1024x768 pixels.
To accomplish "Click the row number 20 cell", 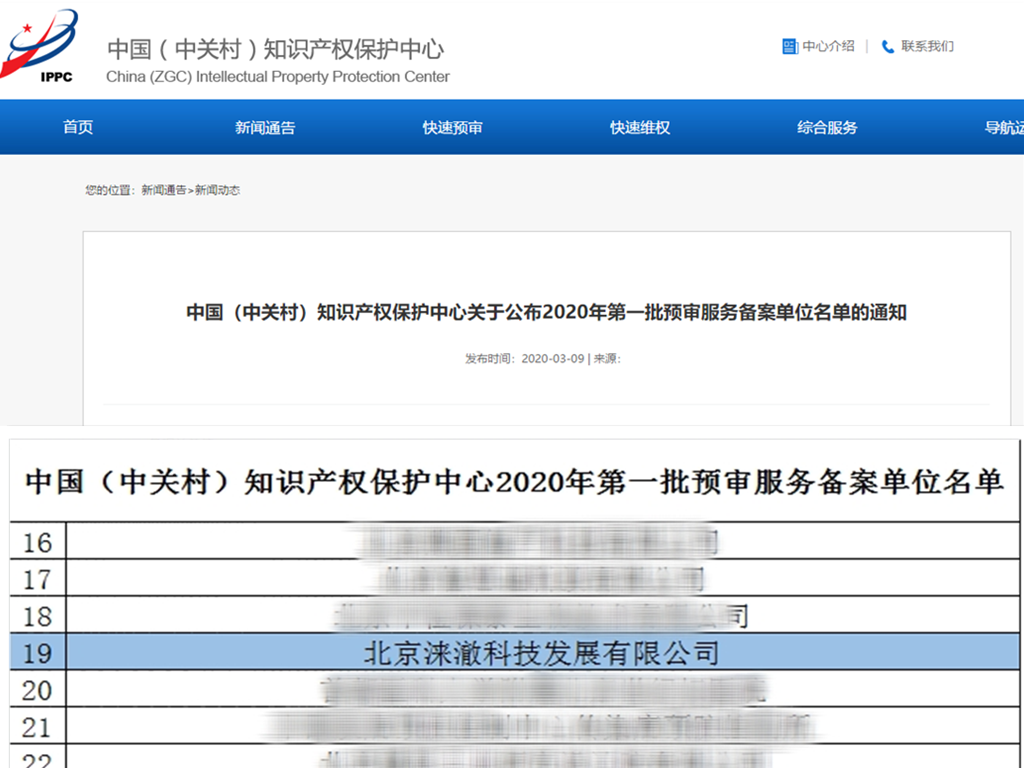I will click(x=37, y=689).
